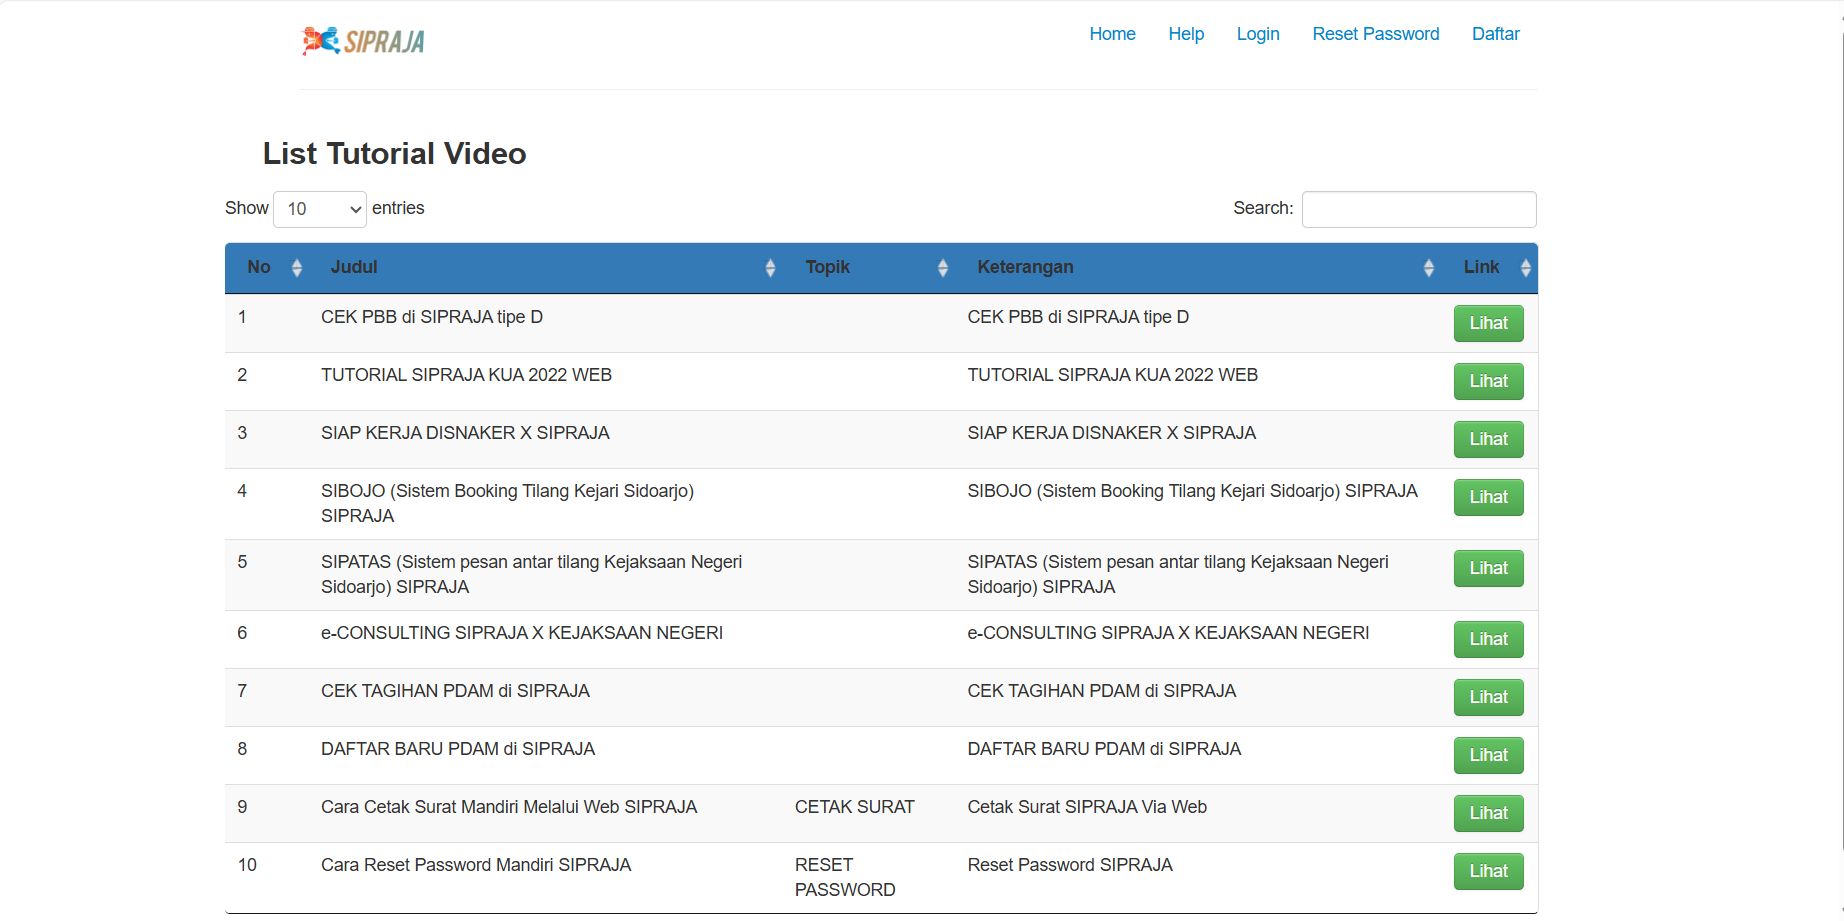Click the 'List Tutorial Video' heading
This screenshot has width=1844, height=921.
tap(394, 153)
